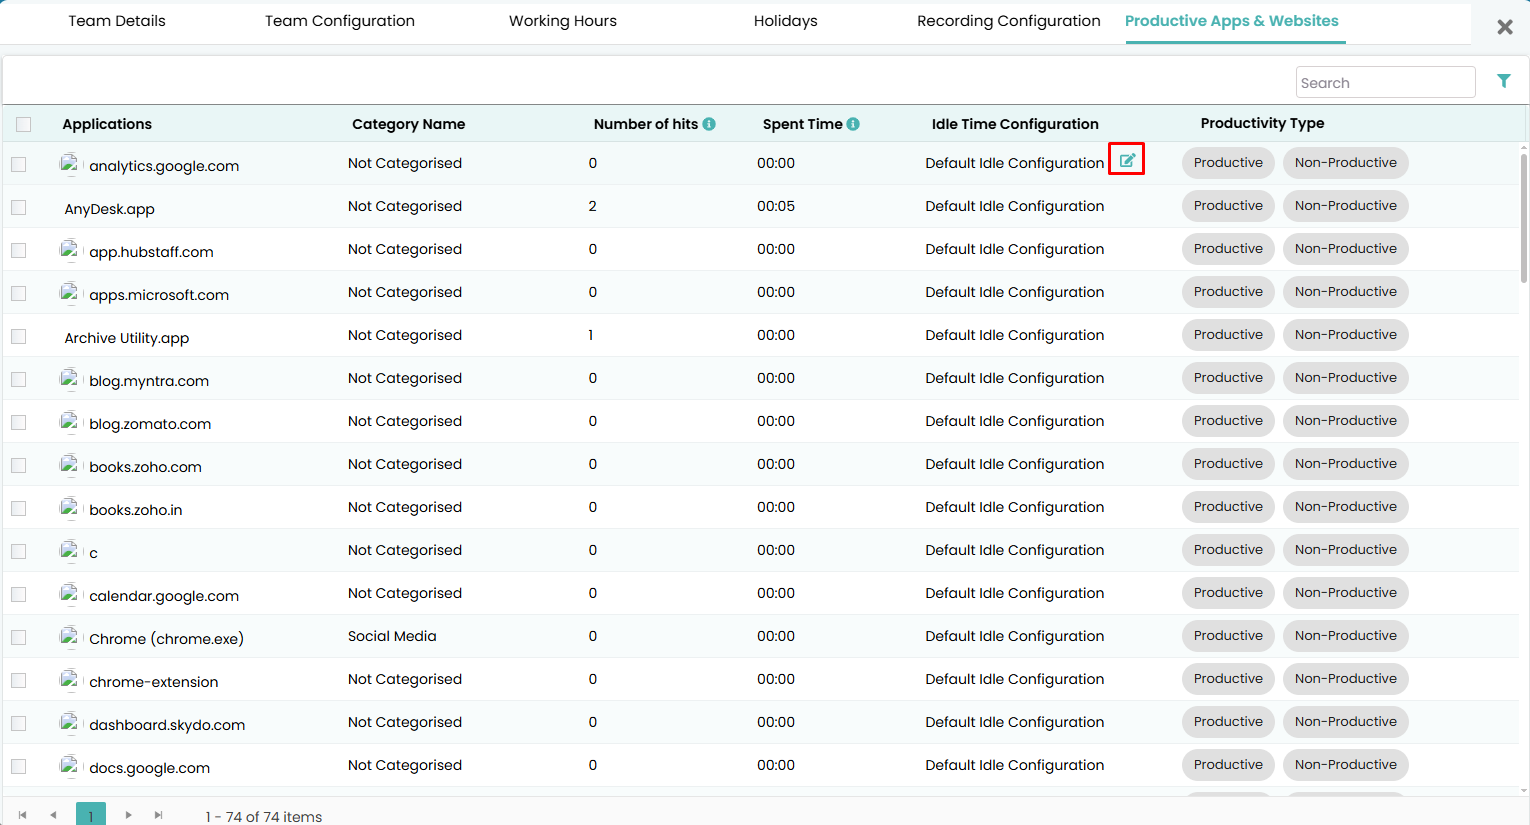Viewport: 1530px width, 825px height.
Task: Go to the next page arrow
Action: click(128, 815)
